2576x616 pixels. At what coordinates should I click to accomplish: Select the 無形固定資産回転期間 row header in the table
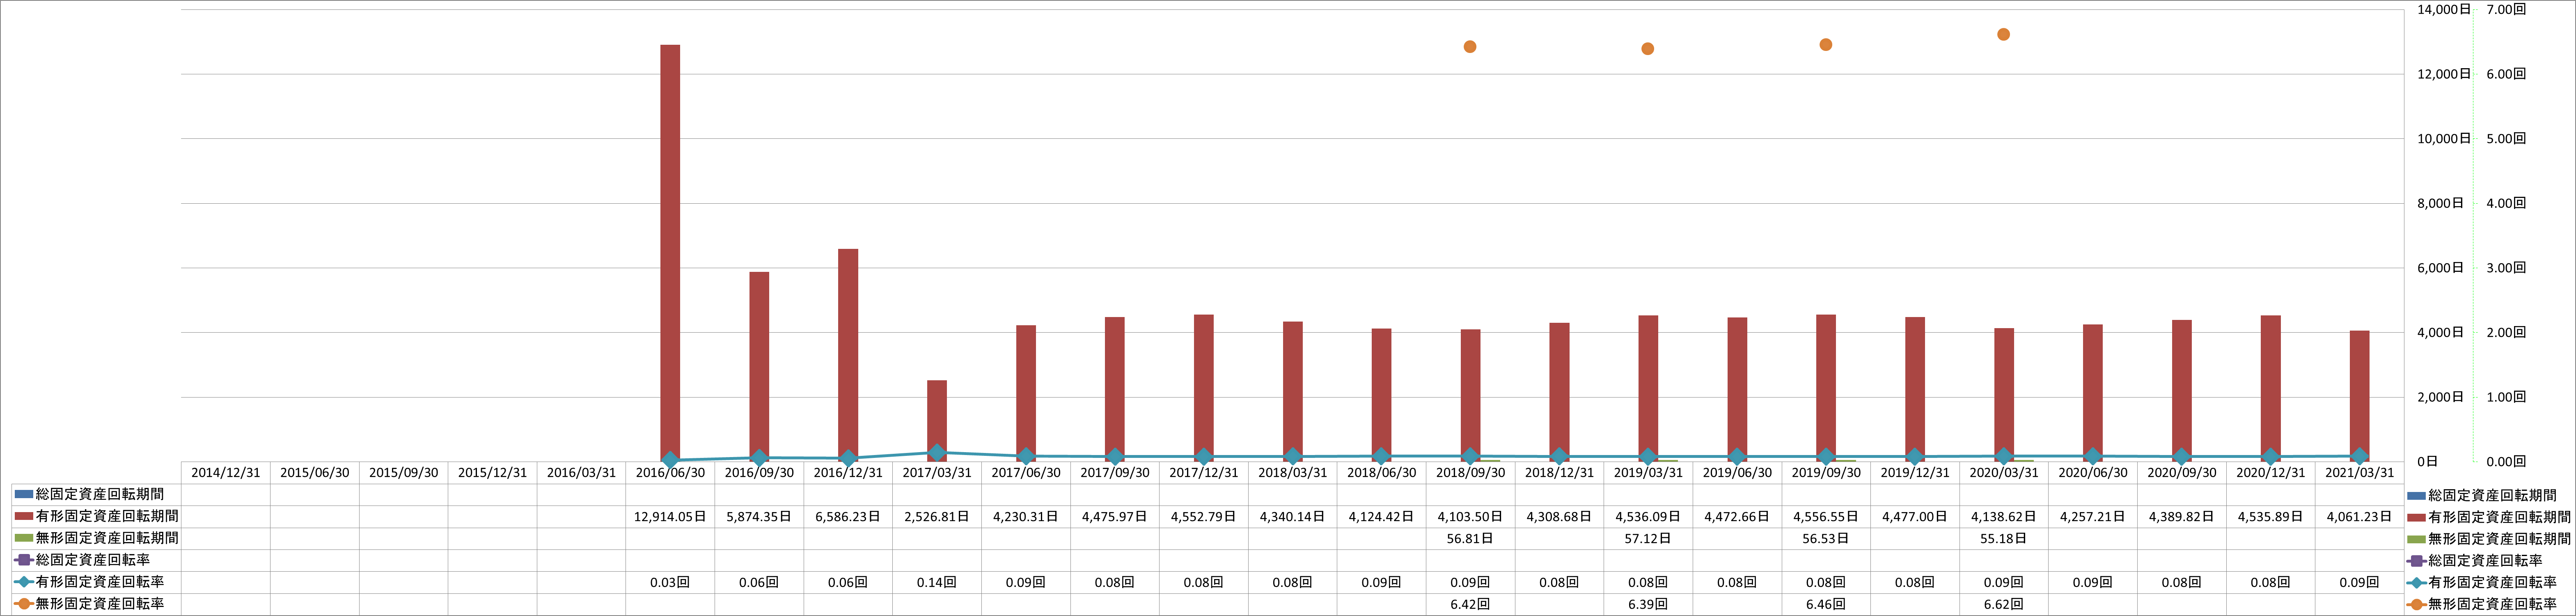(96, 538)
